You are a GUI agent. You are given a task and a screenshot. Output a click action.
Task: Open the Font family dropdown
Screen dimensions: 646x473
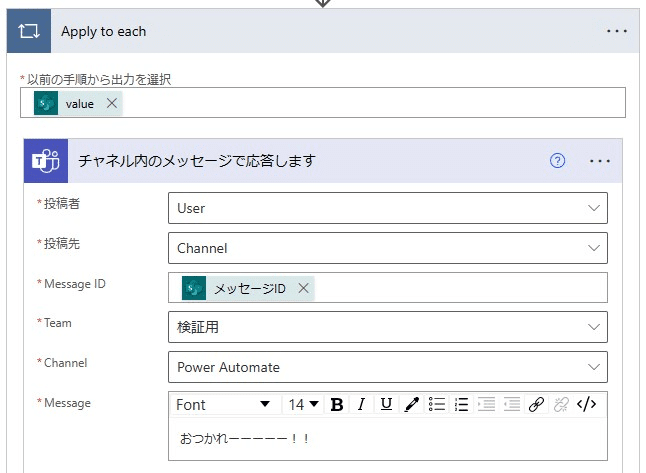pos(225,404)
